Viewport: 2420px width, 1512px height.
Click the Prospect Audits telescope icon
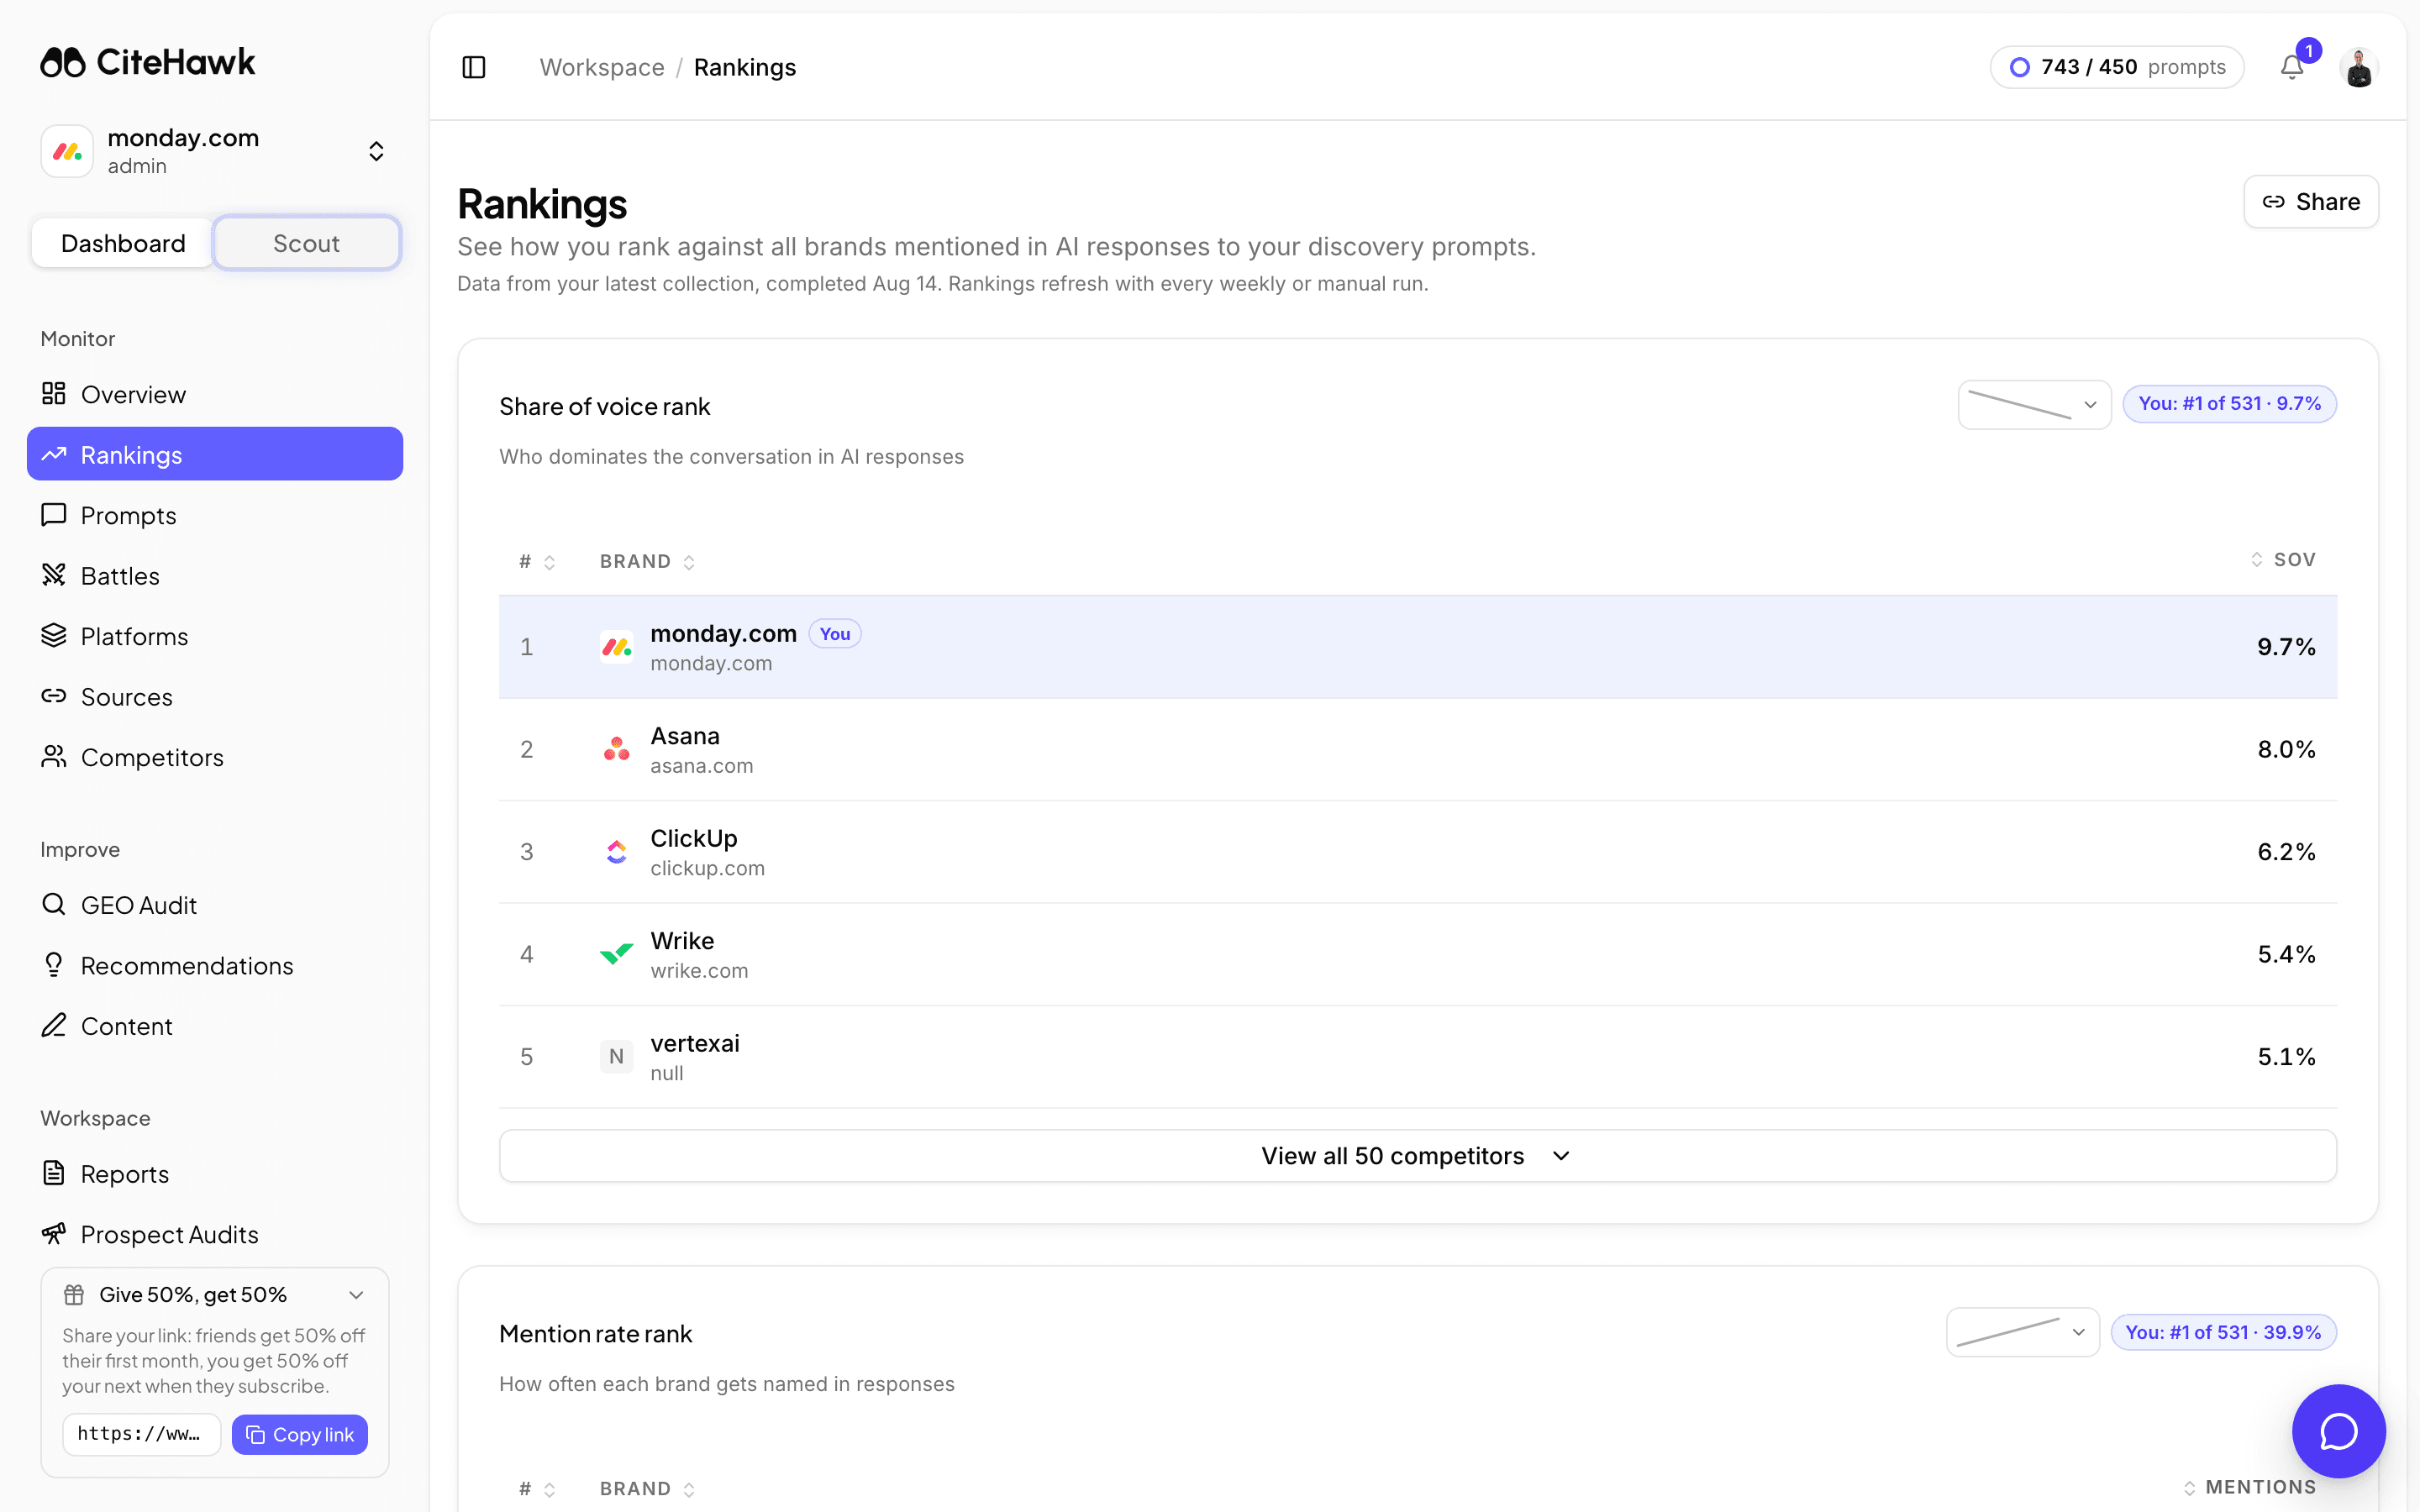54,1233
